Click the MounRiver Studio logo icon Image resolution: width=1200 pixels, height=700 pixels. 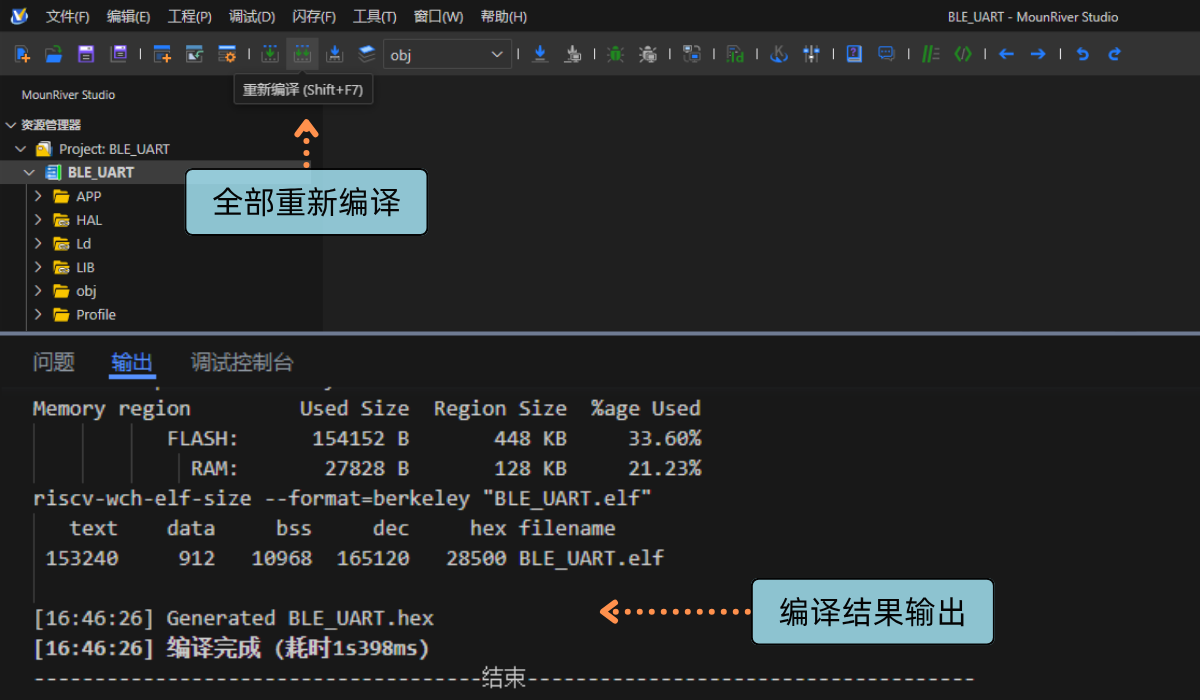click(19, 16)
